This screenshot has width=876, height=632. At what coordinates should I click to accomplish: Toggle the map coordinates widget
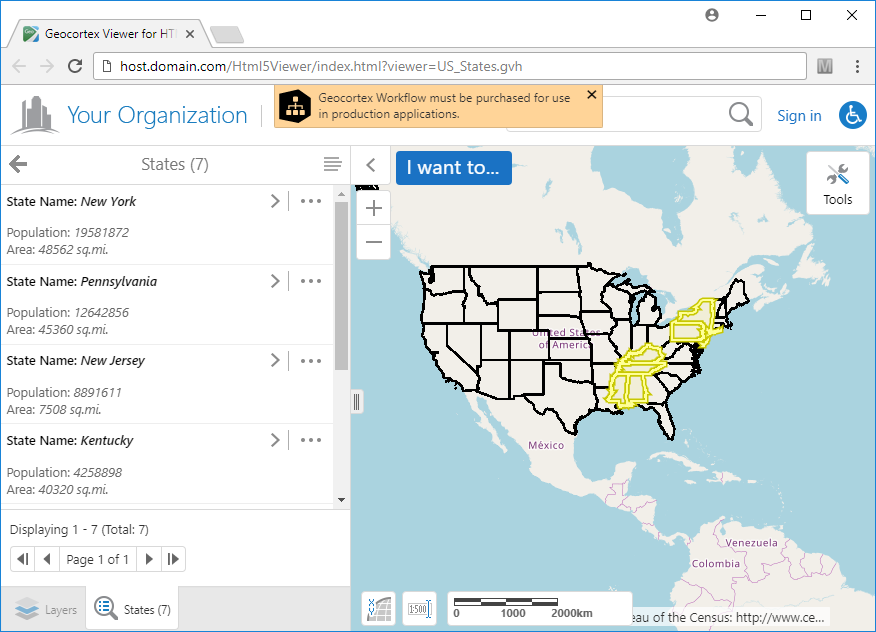[379, 609]
